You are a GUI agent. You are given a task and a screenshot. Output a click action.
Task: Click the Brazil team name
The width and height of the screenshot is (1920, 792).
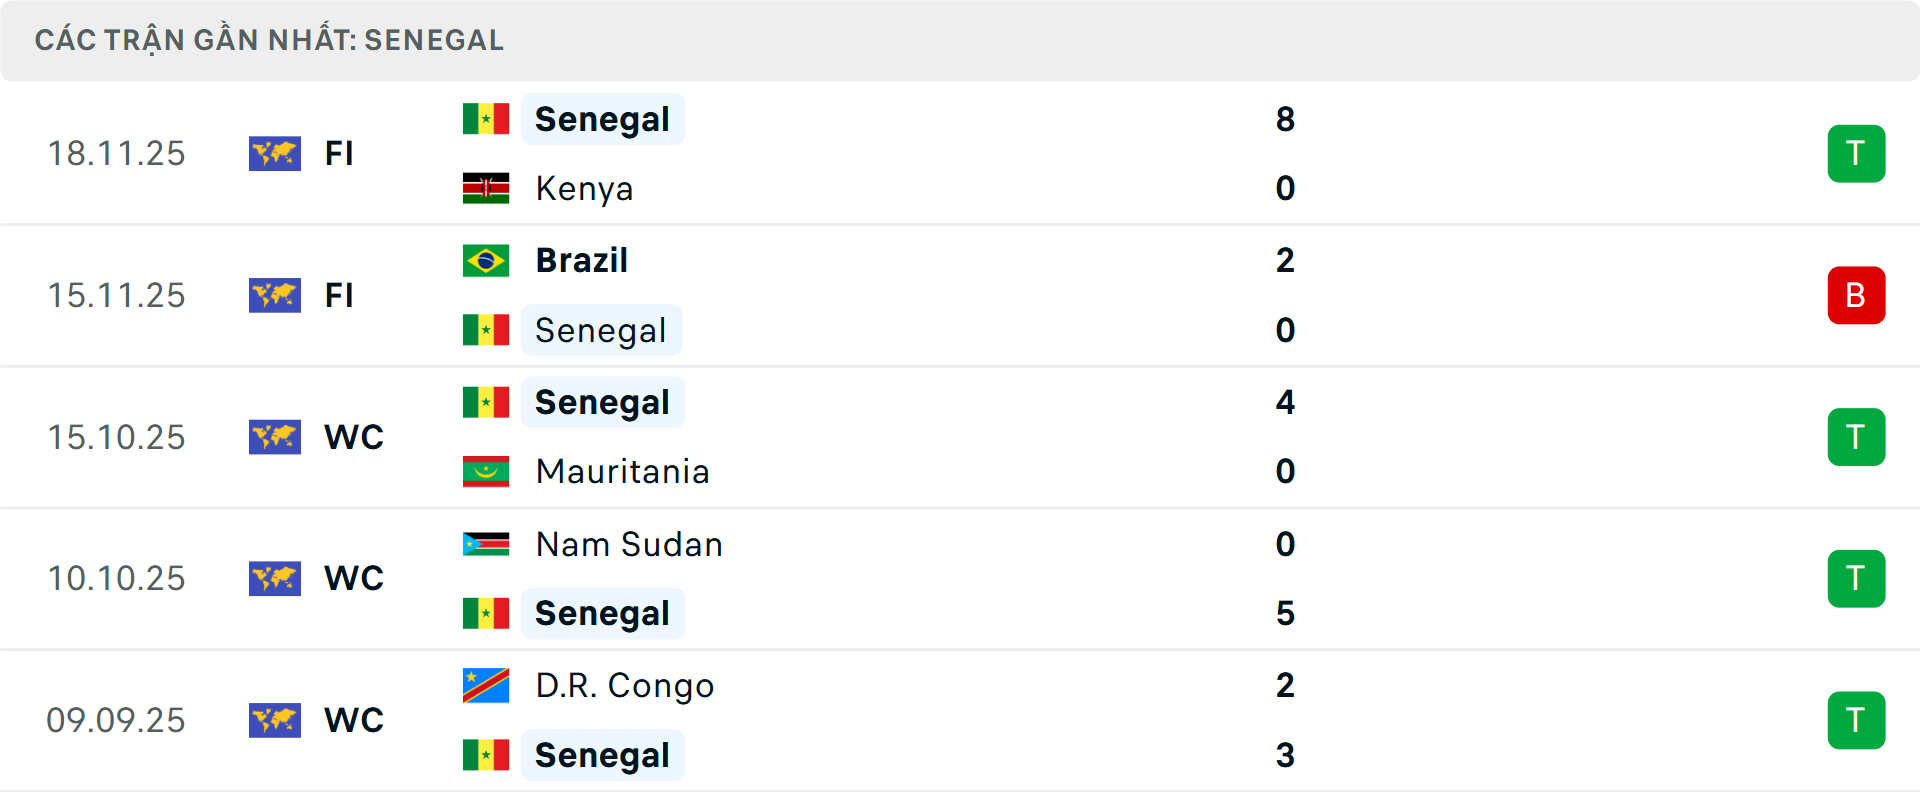(581, 260)
